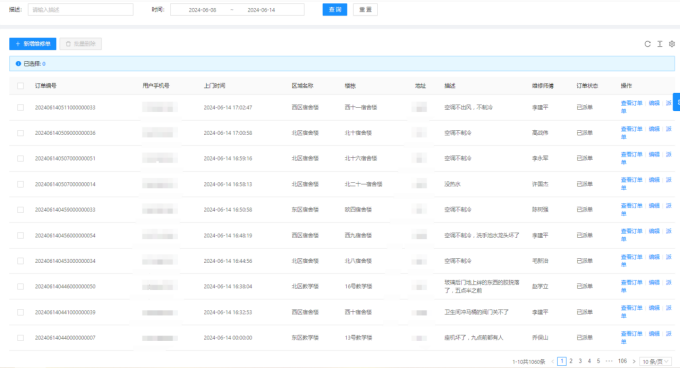Screen dimensions: 681x368
Task: Click the 重置 reset button
Action: tap(365, 10)
